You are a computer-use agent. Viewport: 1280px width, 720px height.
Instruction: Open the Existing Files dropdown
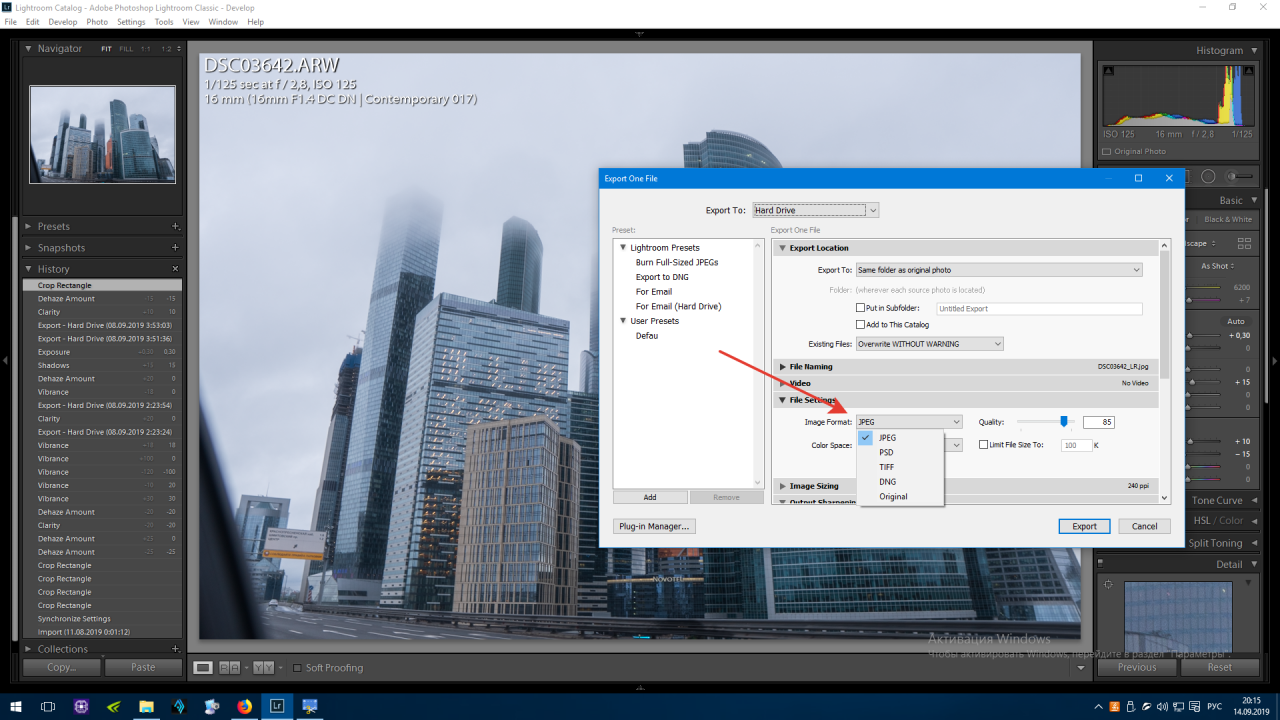[929, 344]
